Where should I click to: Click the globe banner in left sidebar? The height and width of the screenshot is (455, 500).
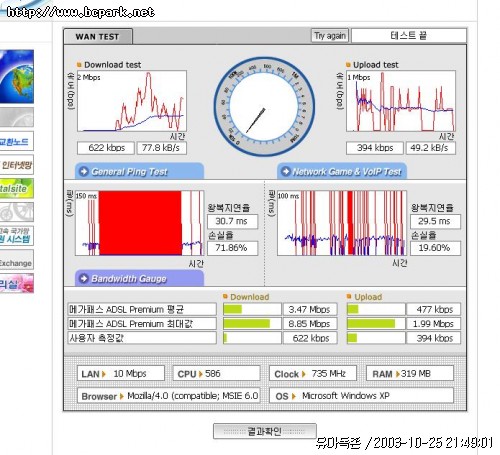[x=17, y=76]
